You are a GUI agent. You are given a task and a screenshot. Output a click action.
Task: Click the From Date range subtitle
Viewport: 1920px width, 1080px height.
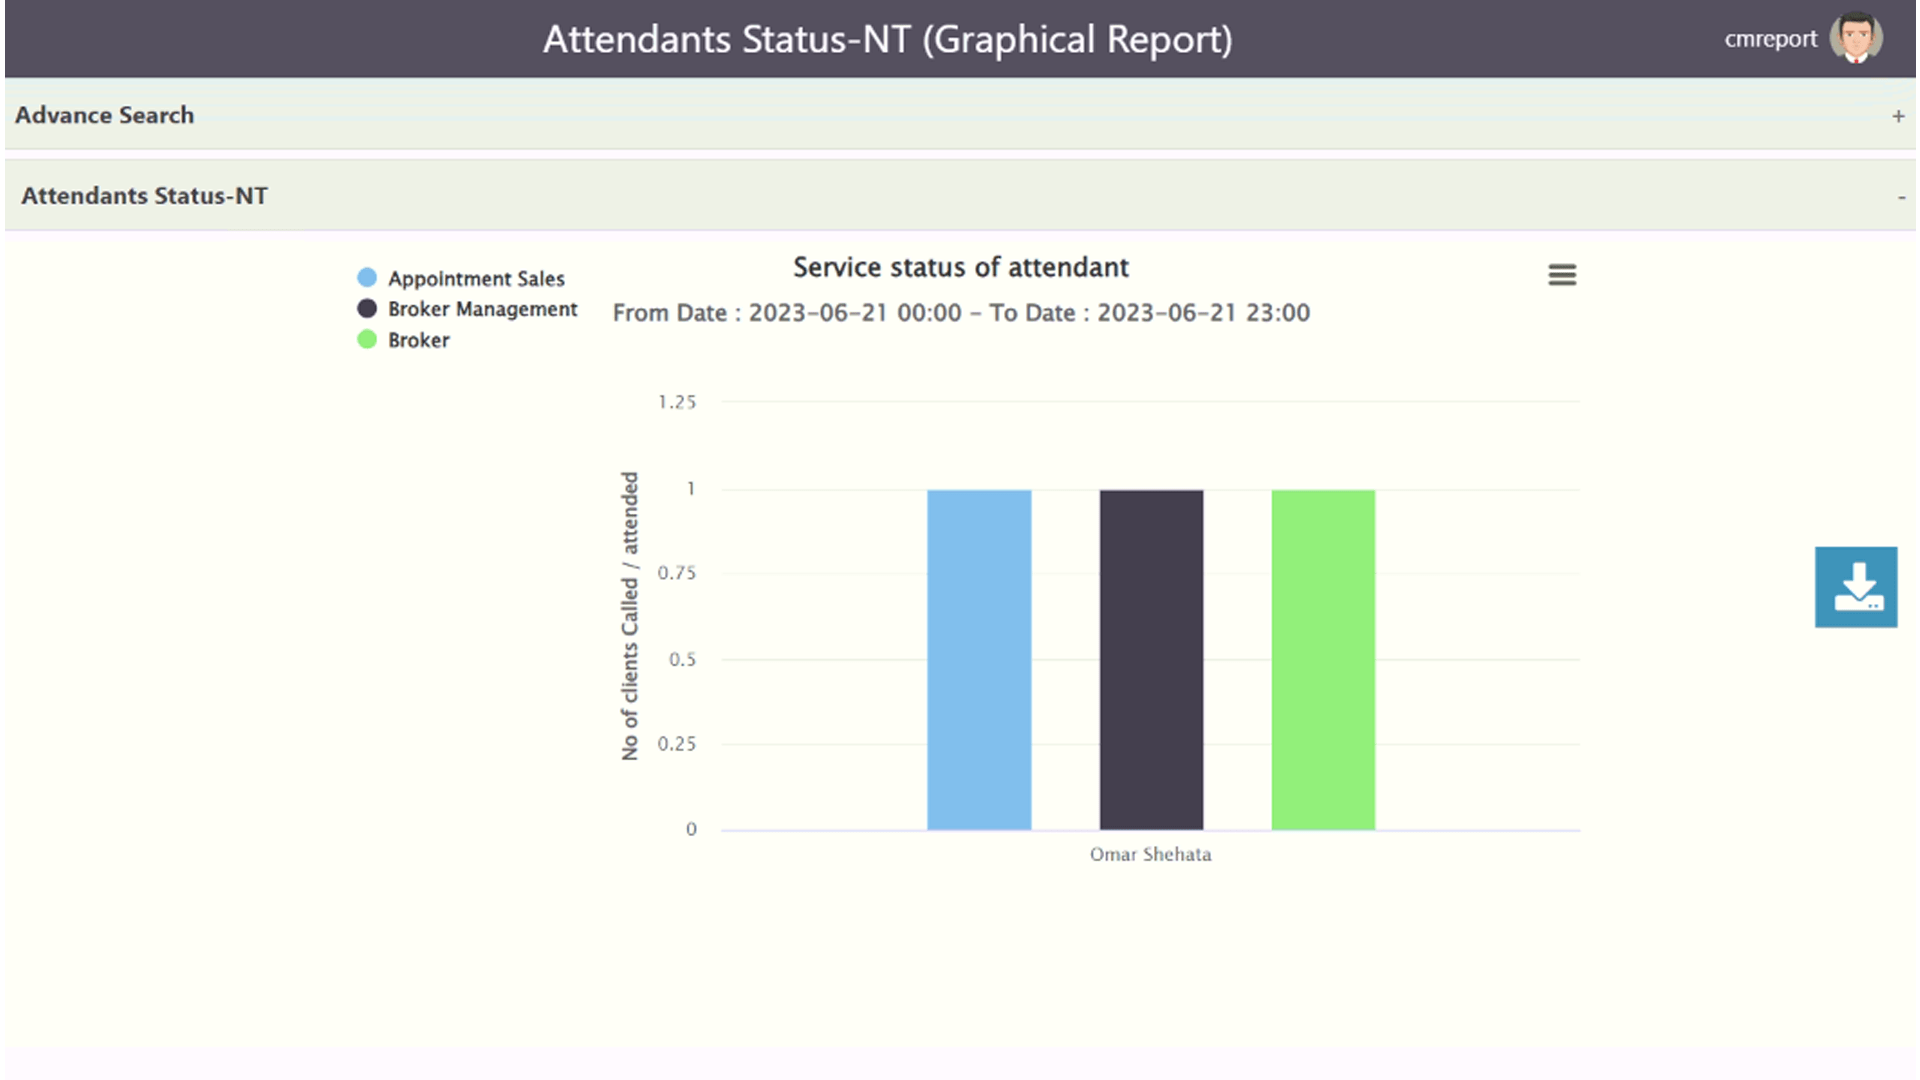point(960,313)
